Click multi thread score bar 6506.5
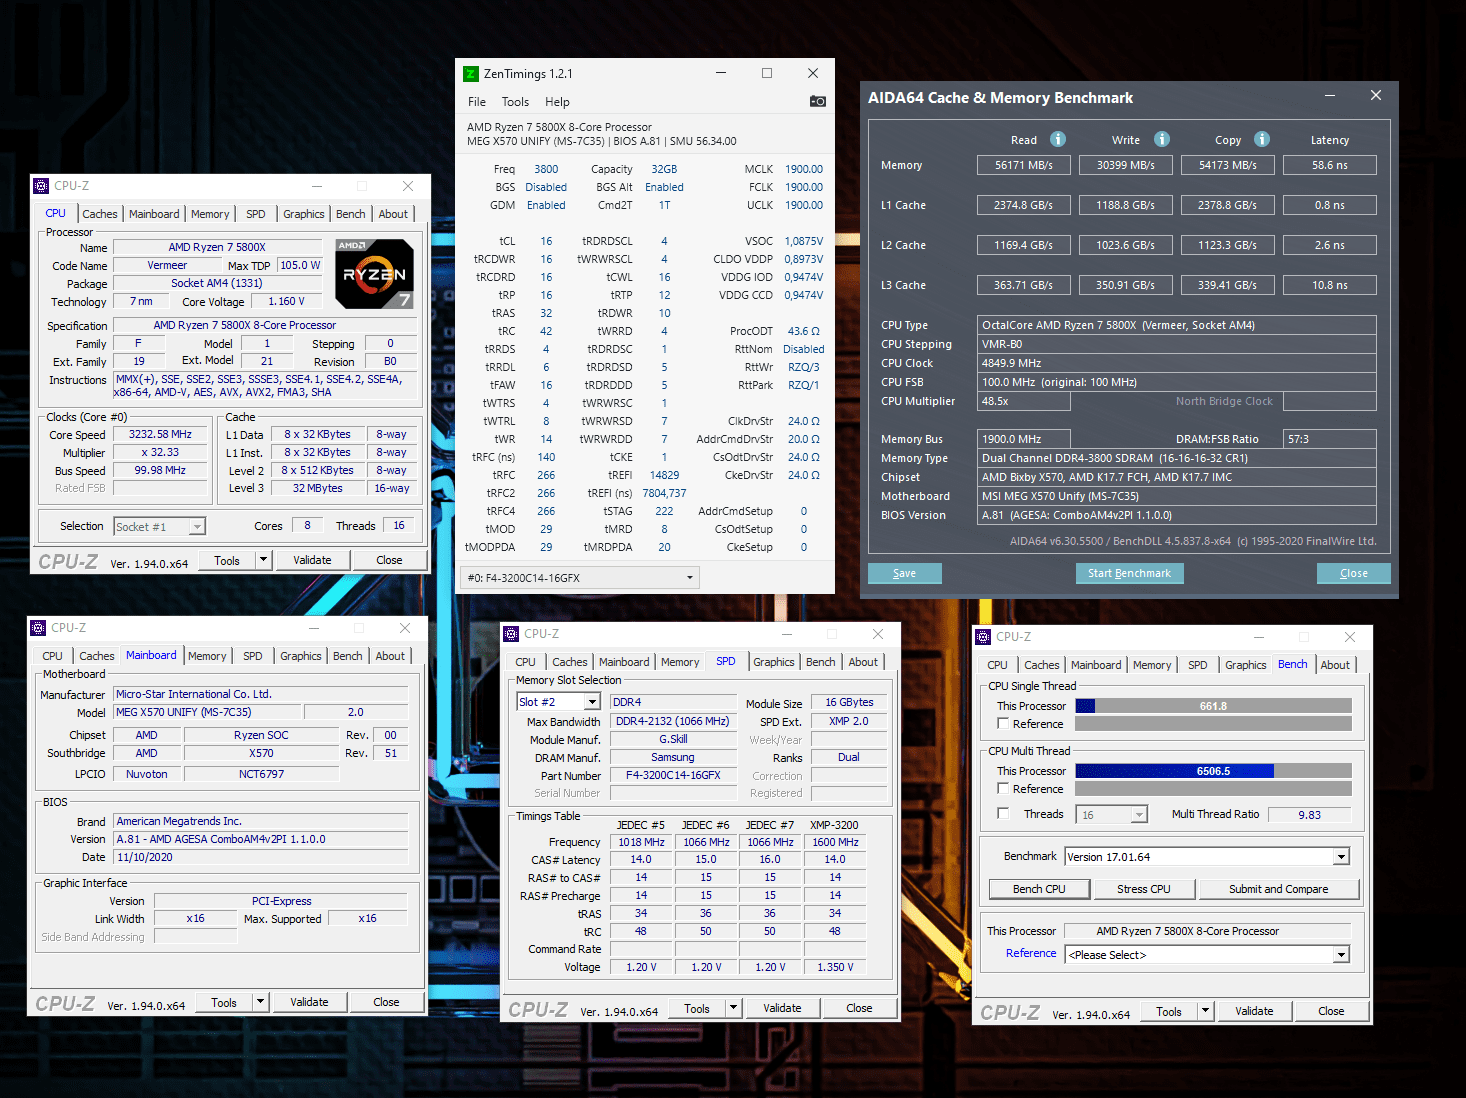The width and height of the screenshot is (1466, 1098). [1213, 771]
